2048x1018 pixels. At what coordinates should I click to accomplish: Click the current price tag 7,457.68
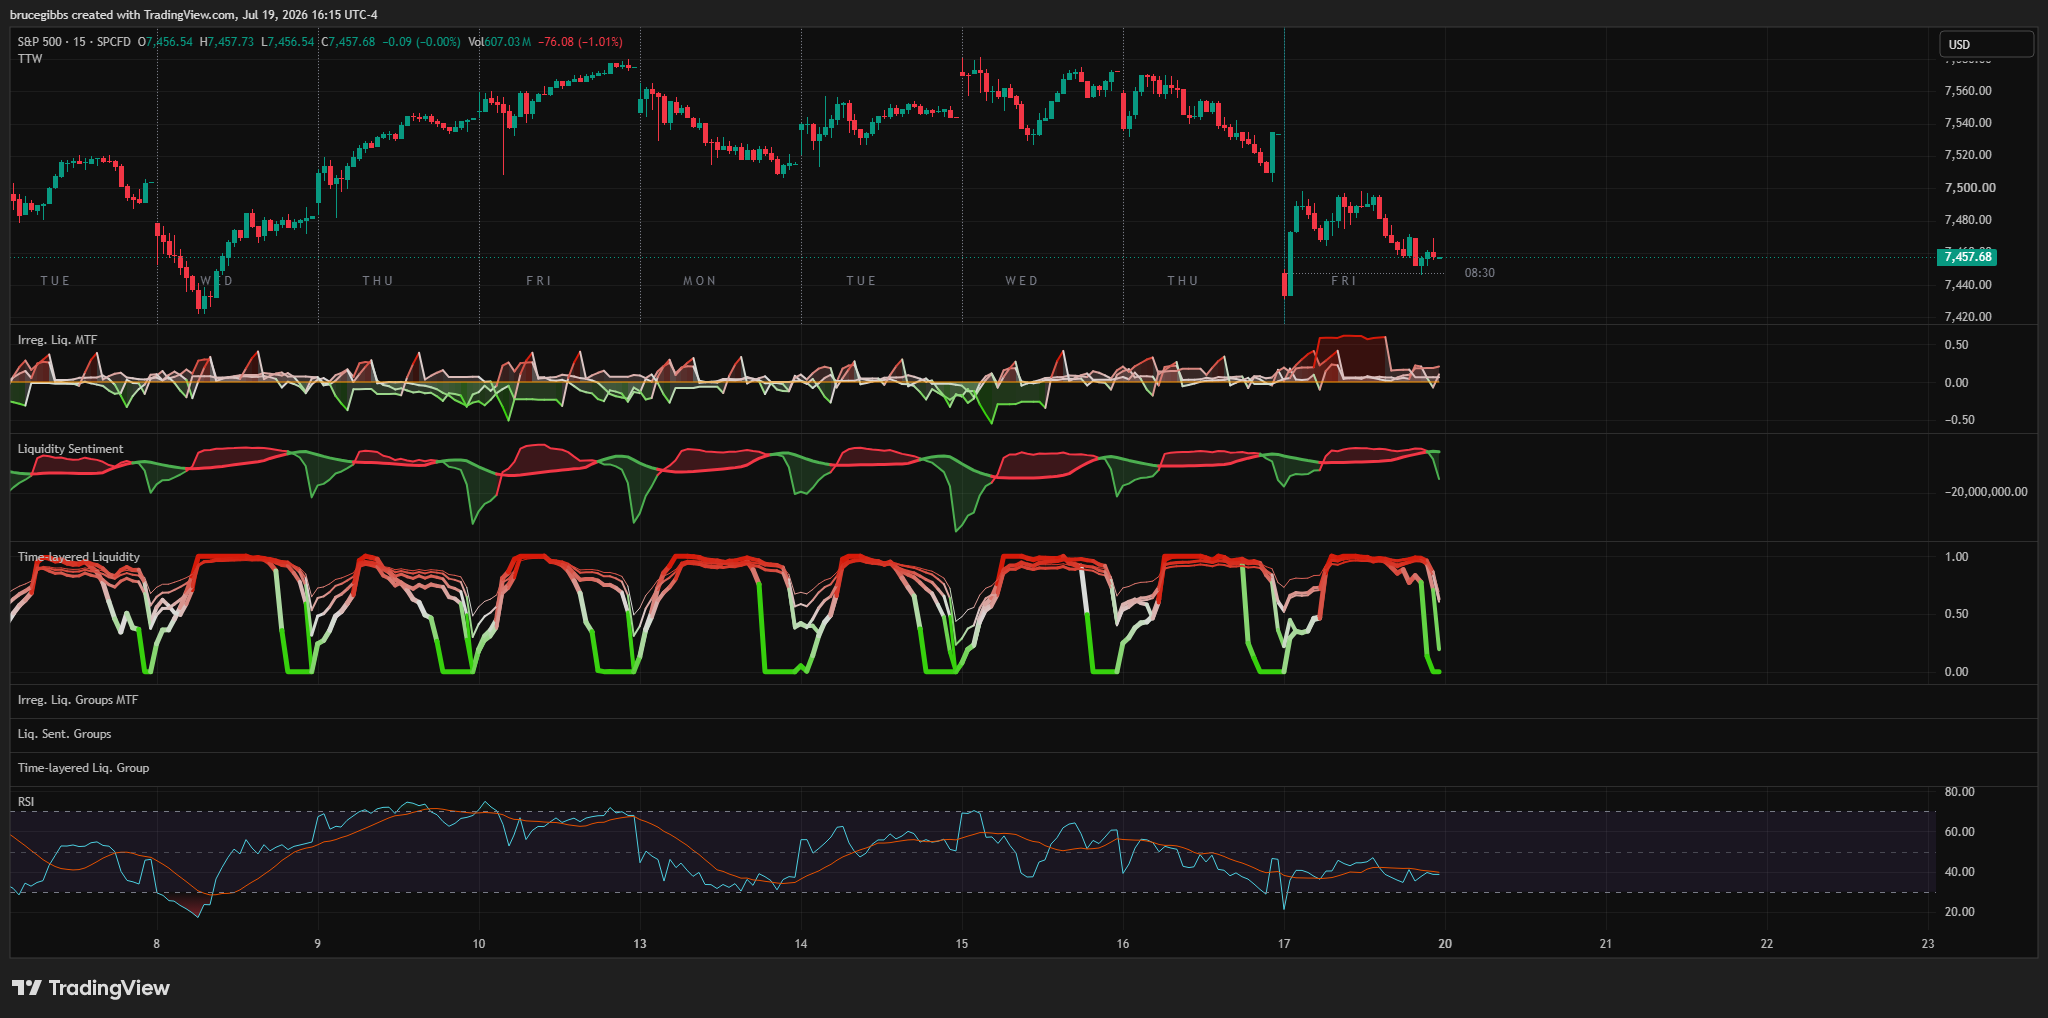click(x=1967, y=257)
